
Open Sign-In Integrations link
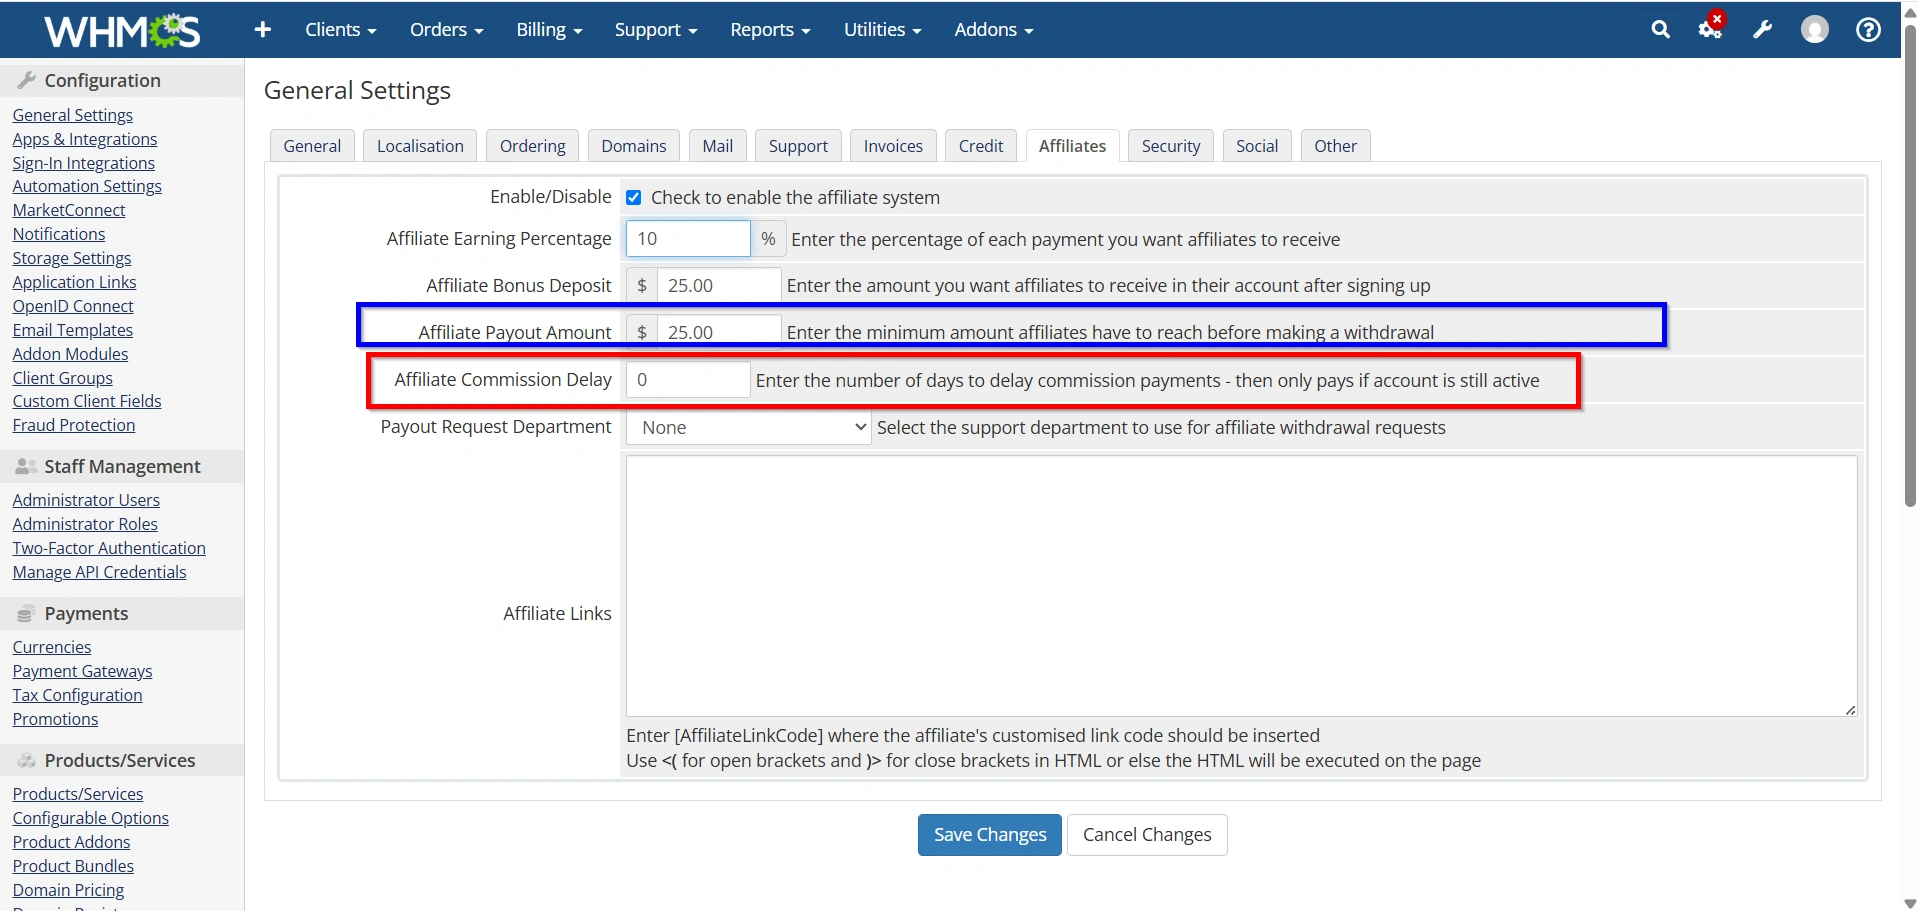[83, 163]
